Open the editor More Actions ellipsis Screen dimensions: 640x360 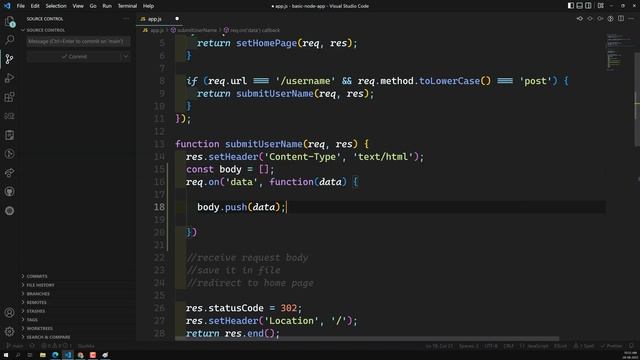coord(631,19)
